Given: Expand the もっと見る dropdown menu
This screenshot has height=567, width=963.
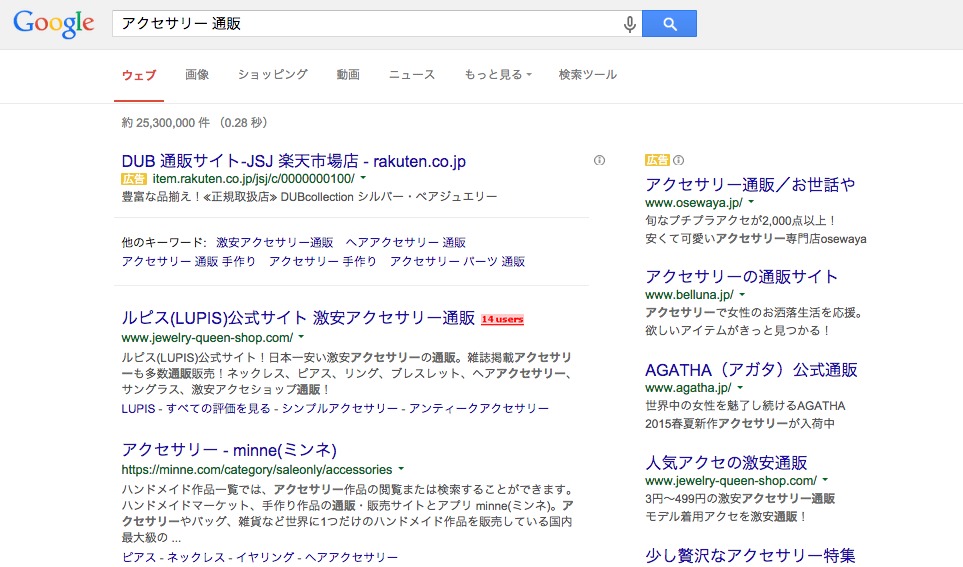Looking at the screenshot, I should coord(498,75).
